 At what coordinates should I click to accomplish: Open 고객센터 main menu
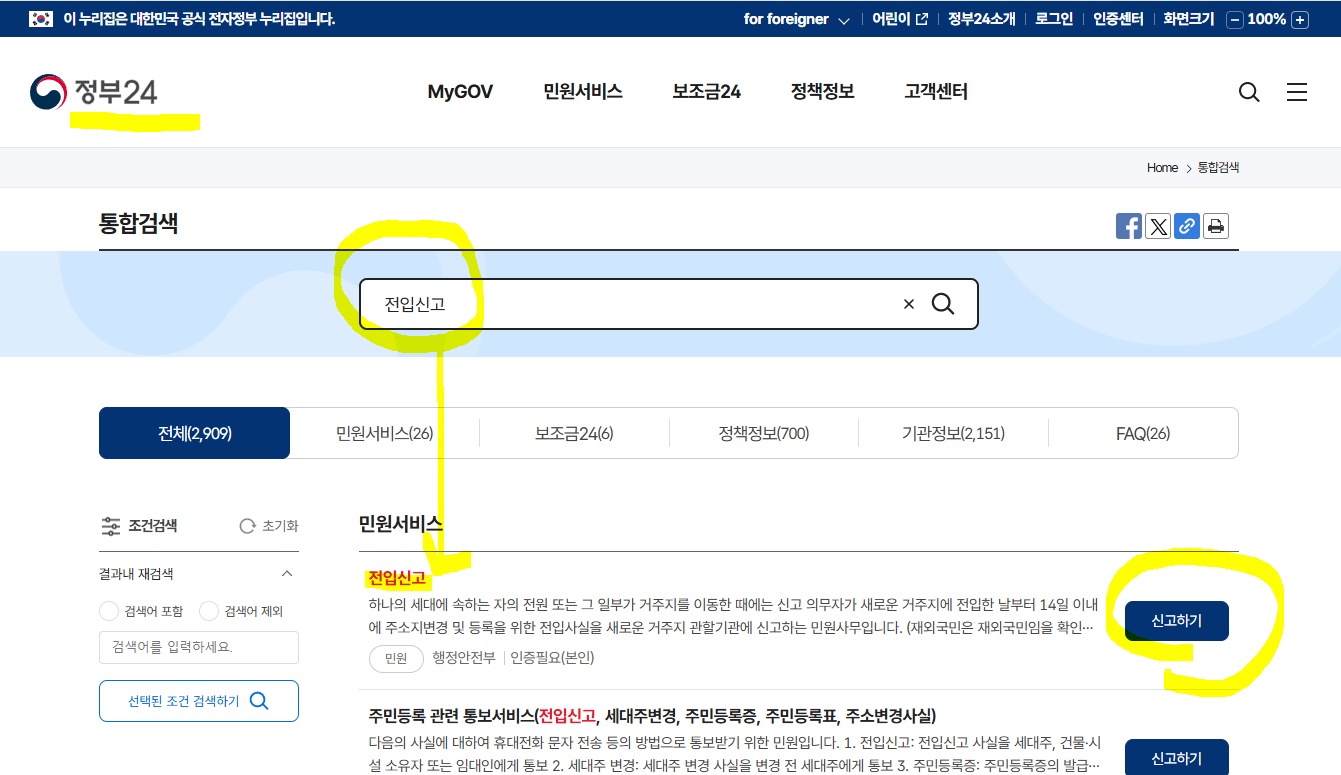[x=936, y=92]
